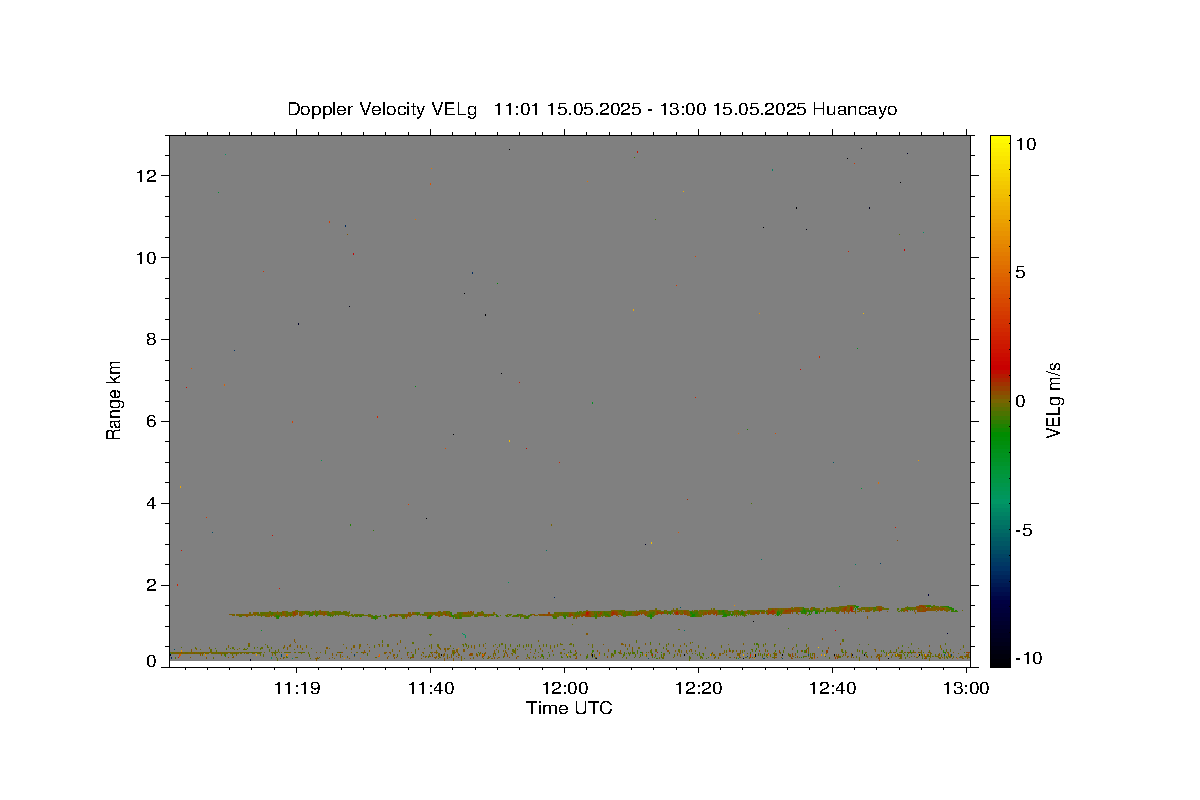Click the range axis tick label '2'
The height and width of the screenshot is (800, 1200).
tap(153, 586)
